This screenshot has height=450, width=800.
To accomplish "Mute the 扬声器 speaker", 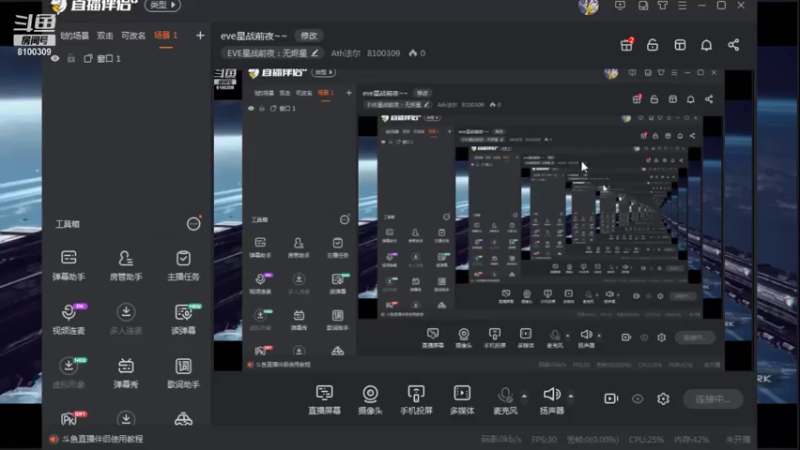I will pyautogui.click(x=552, y=399).
